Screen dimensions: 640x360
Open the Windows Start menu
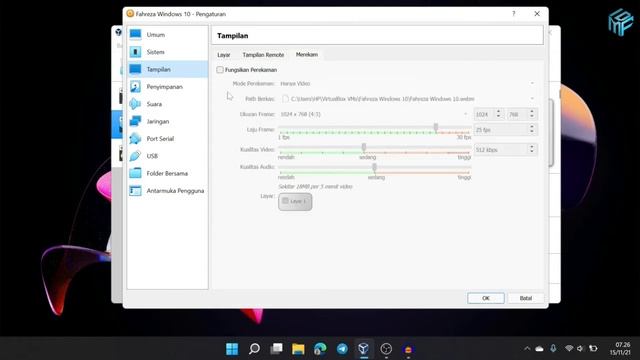click(232, 349)
